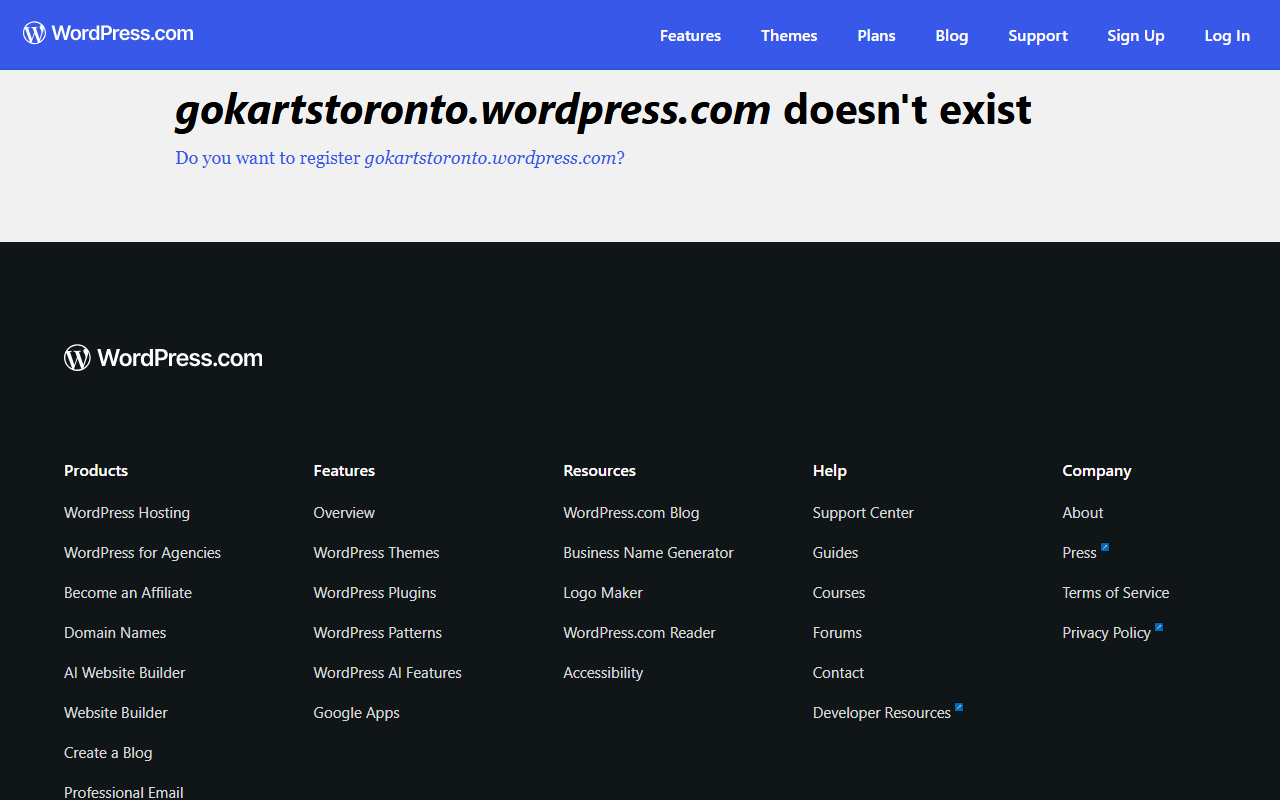The height and width of the screenshot is (800, 1280).
Task: Click Log In in the header
Action: (1227, 35)
